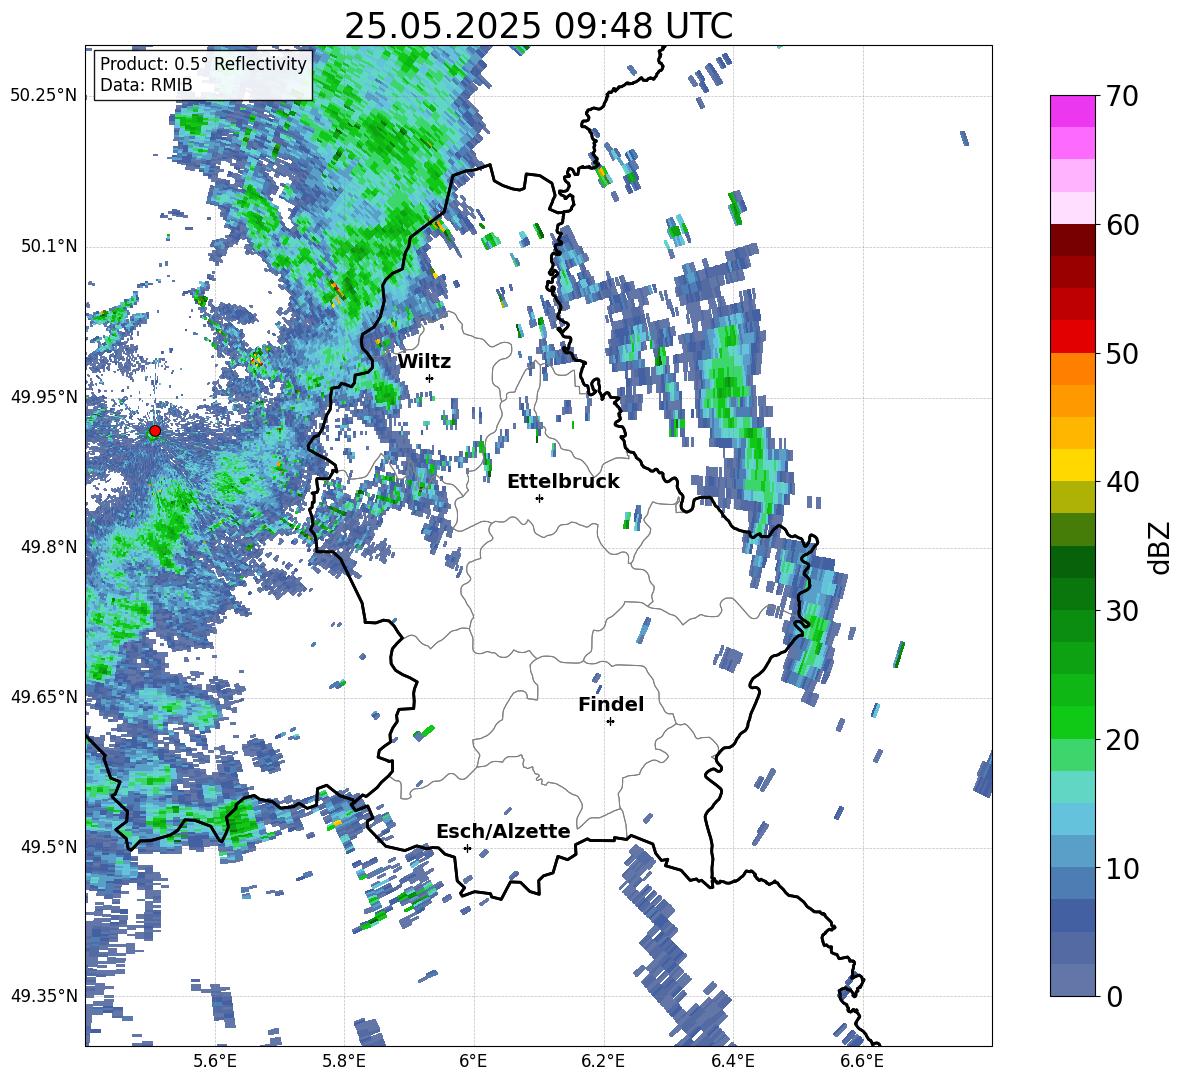The width and height of the screenshot is (1184, 1081).
Task: Click the colorbar tick value 0
Action: click(x=1113, y=996)
